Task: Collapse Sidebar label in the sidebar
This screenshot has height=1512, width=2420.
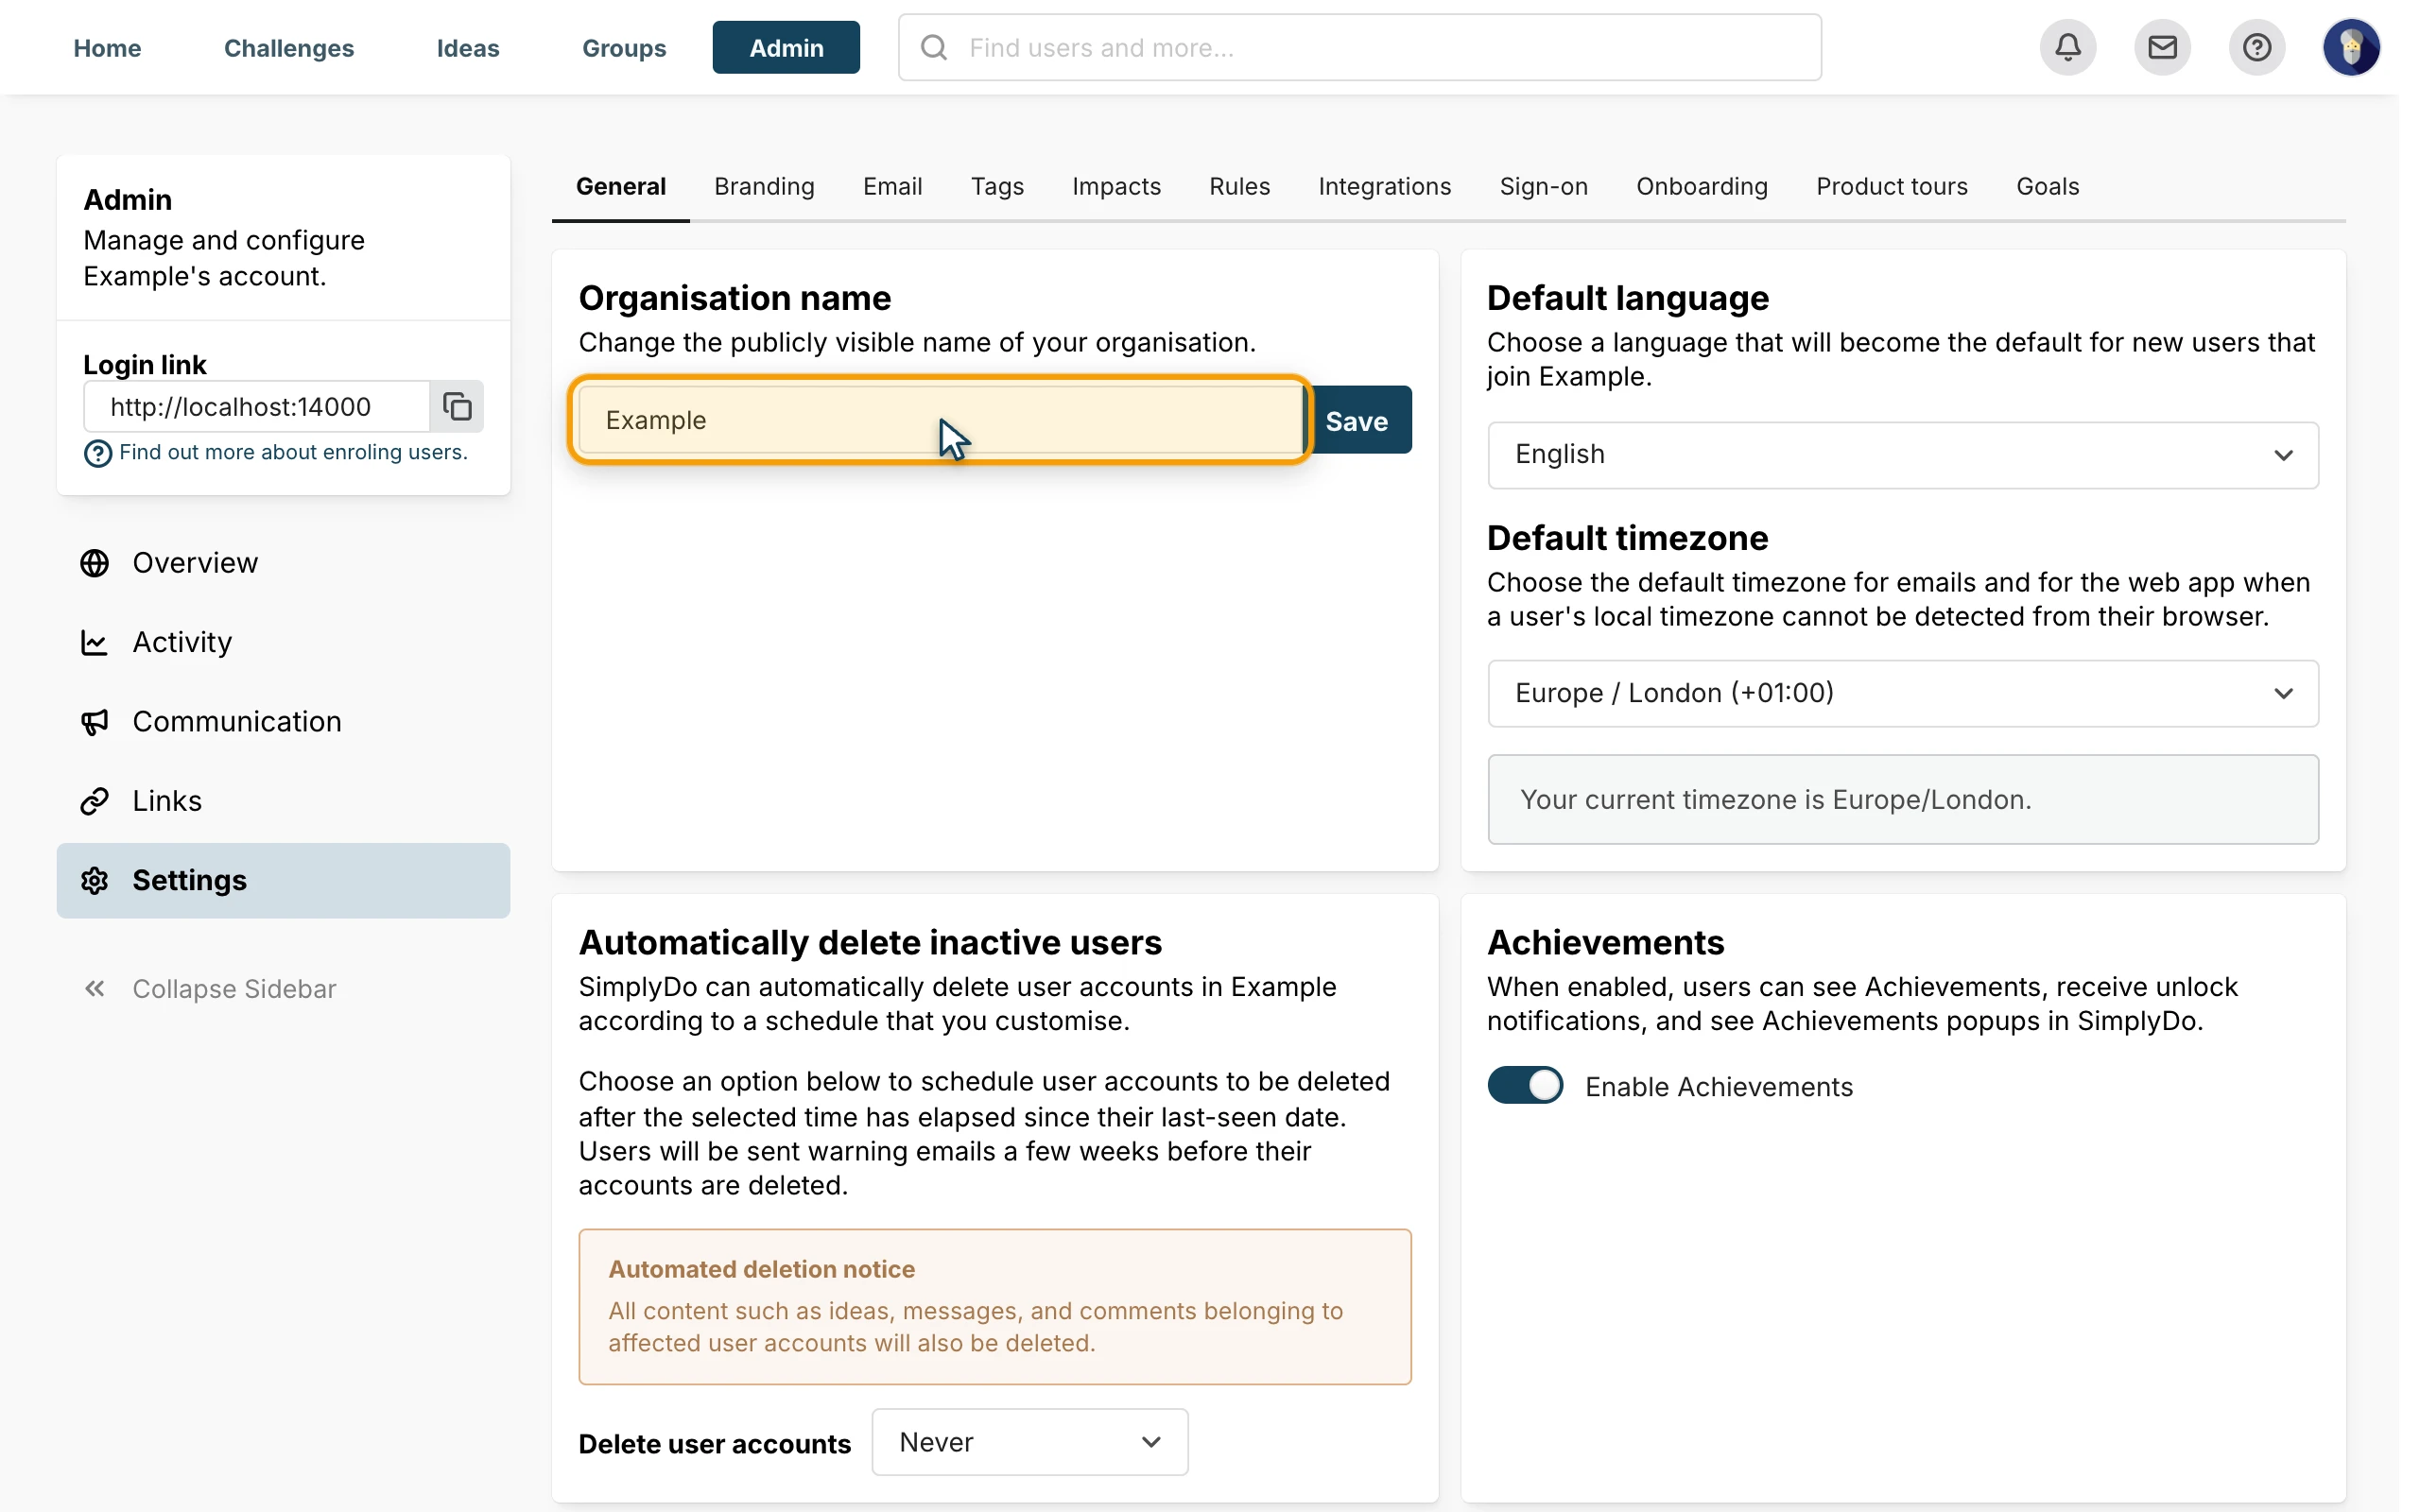Action: pyautogui.click(x=234, y=989)
